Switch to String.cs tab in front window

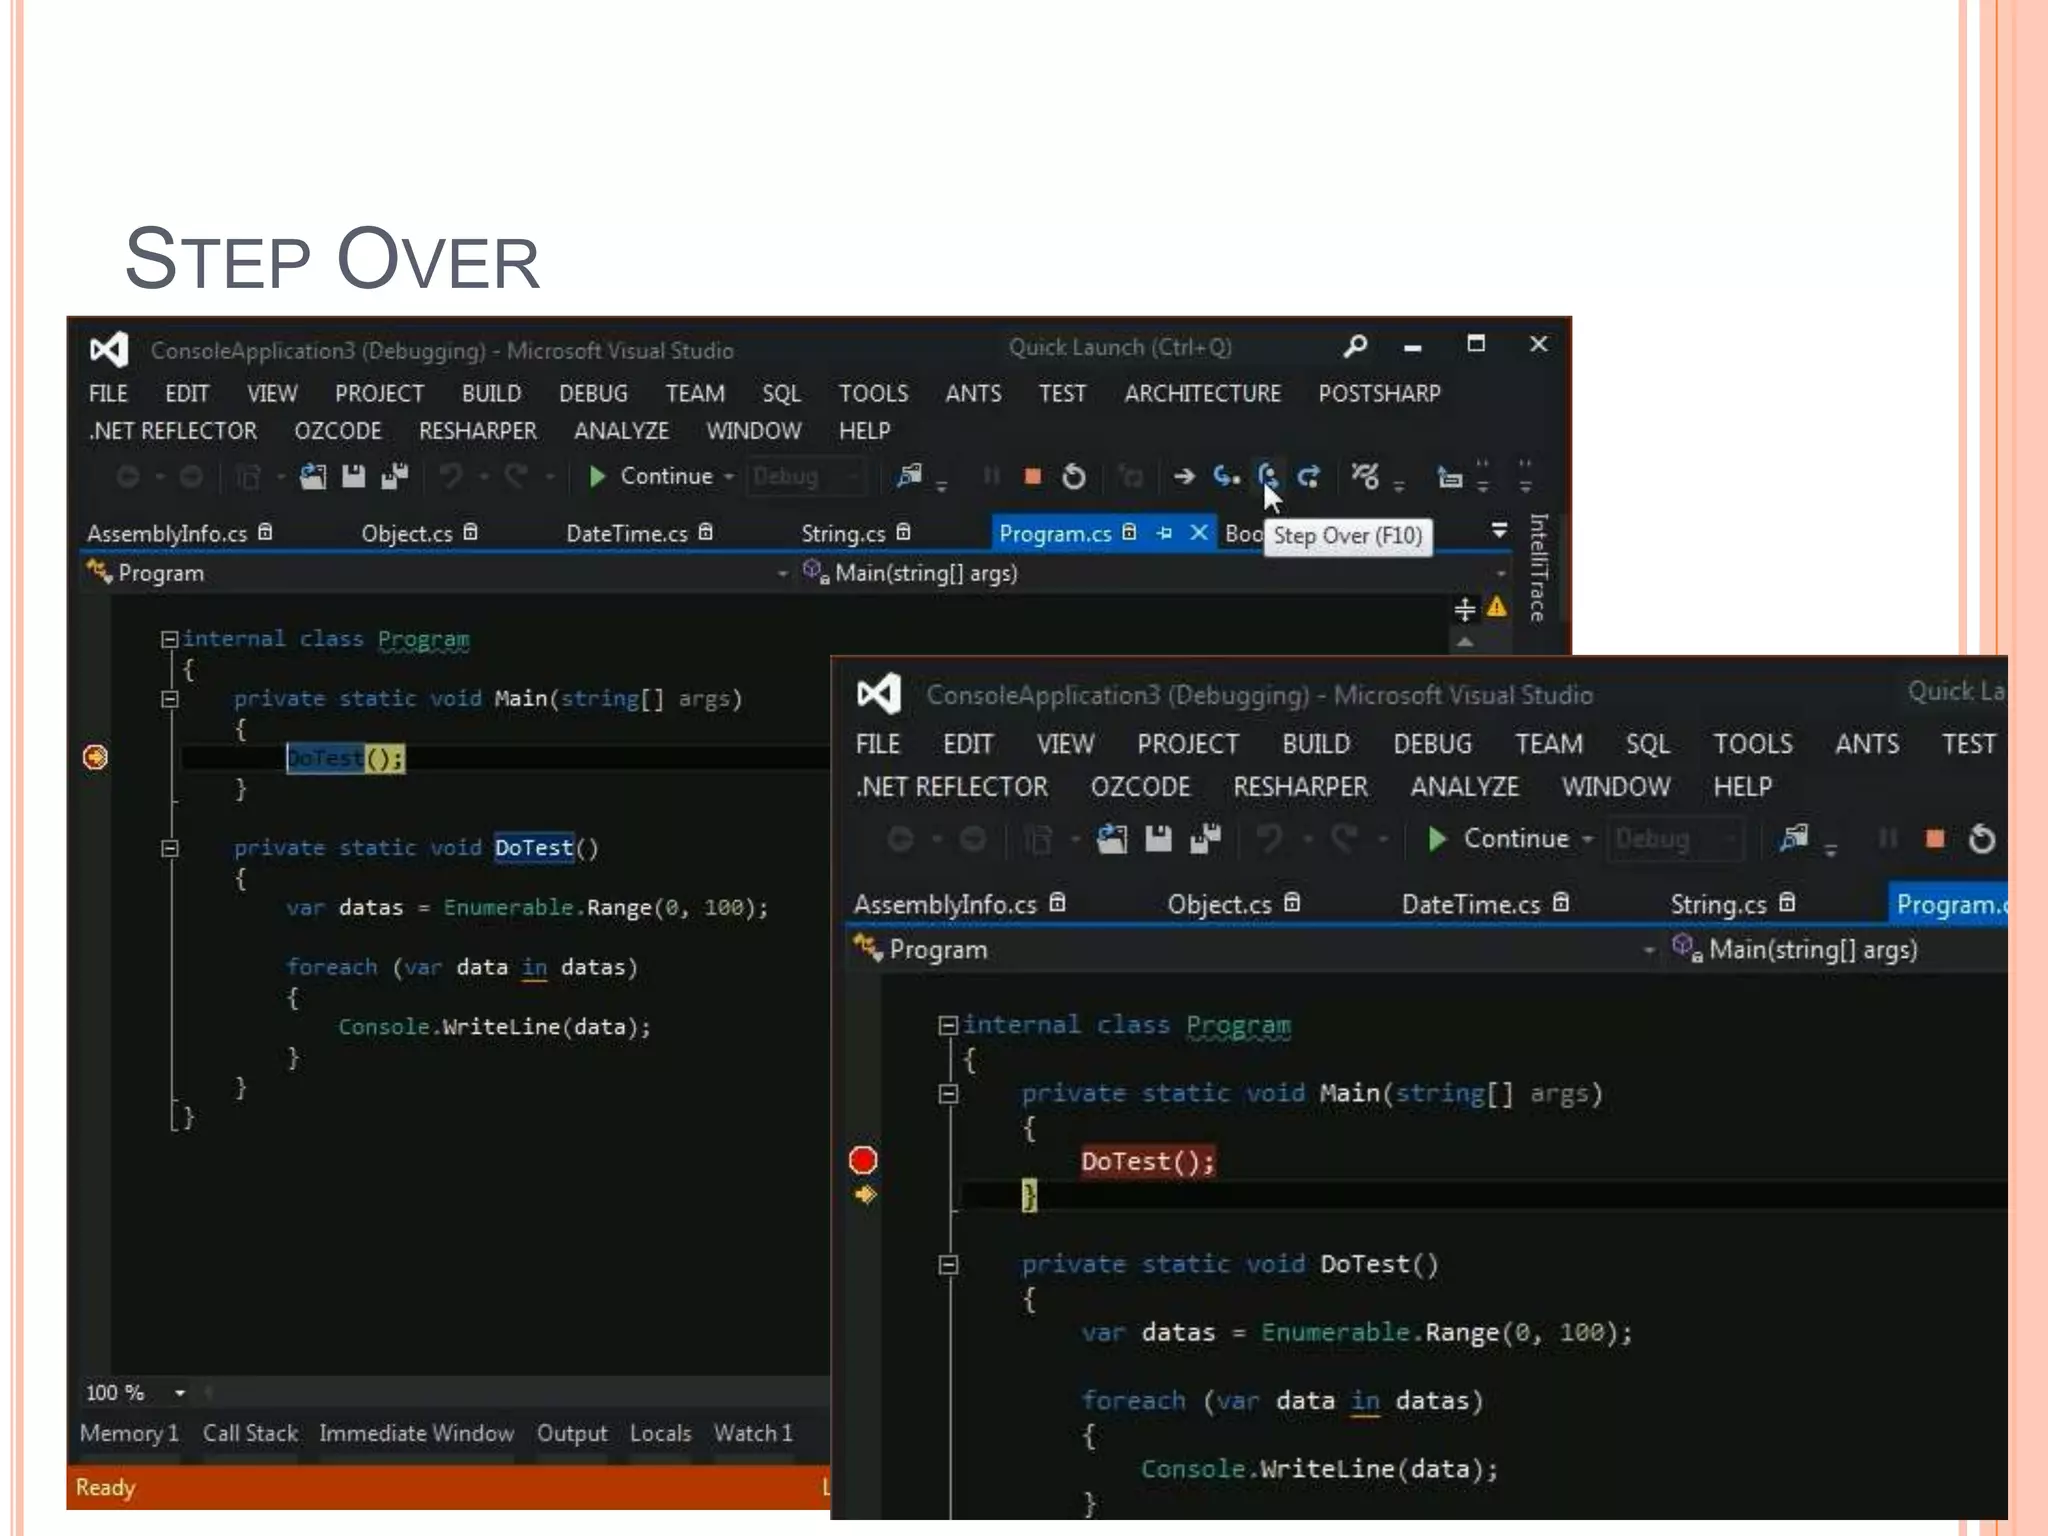point(1732,904)
